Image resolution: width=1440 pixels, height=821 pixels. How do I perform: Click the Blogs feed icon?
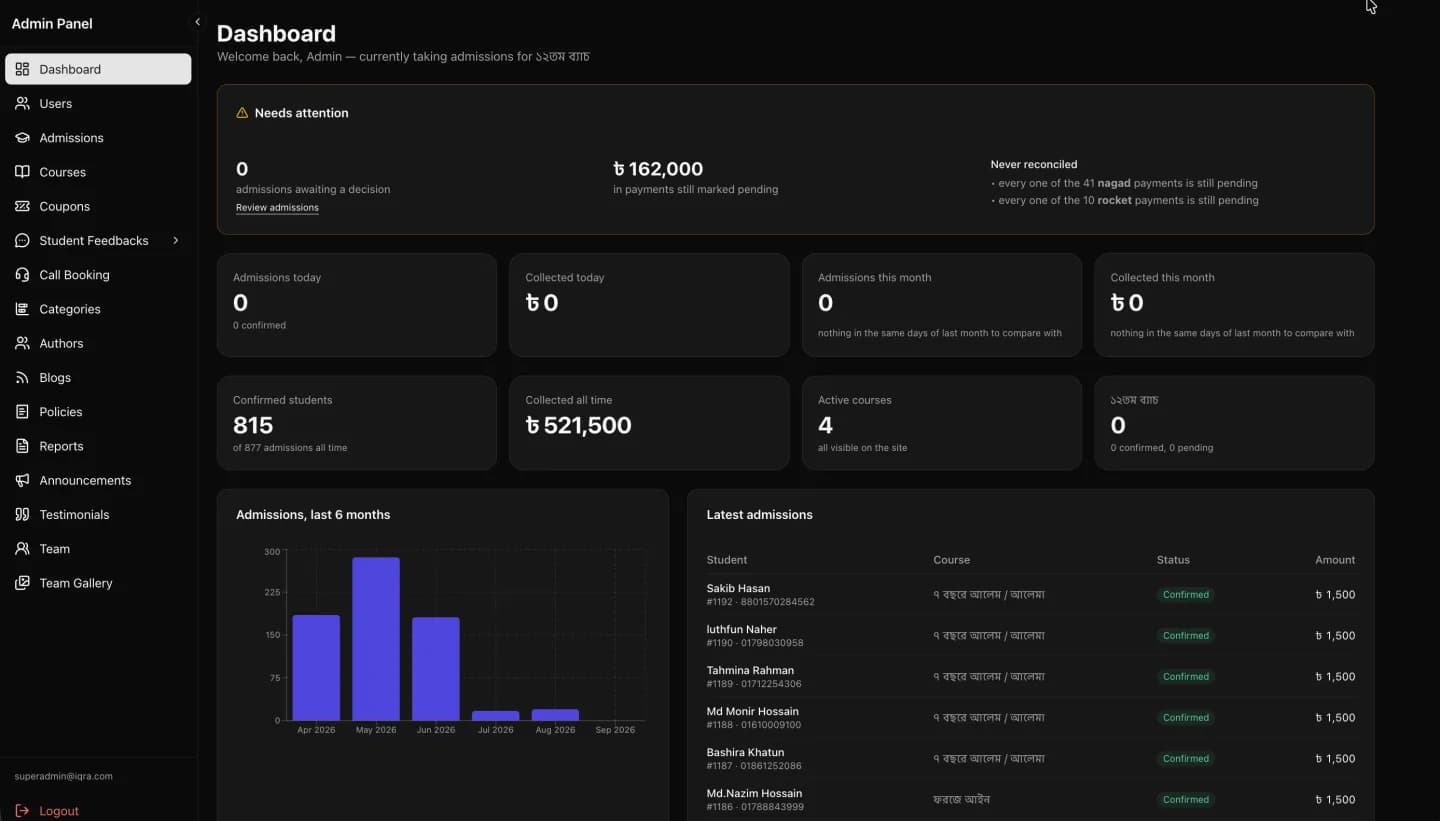click(x=22, y=378)
